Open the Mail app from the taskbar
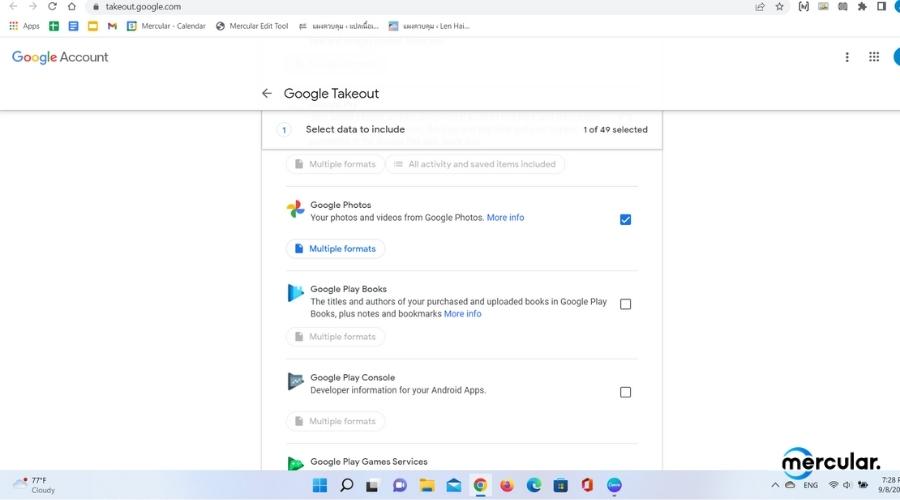Screen dimensions: 900x500 (x=453, y=486)
